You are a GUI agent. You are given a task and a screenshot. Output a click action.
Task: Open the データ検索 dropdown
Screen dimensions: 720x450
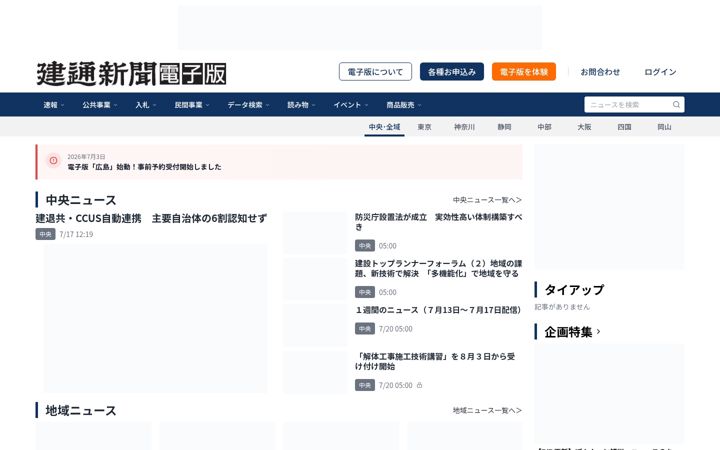click(248, 105)
